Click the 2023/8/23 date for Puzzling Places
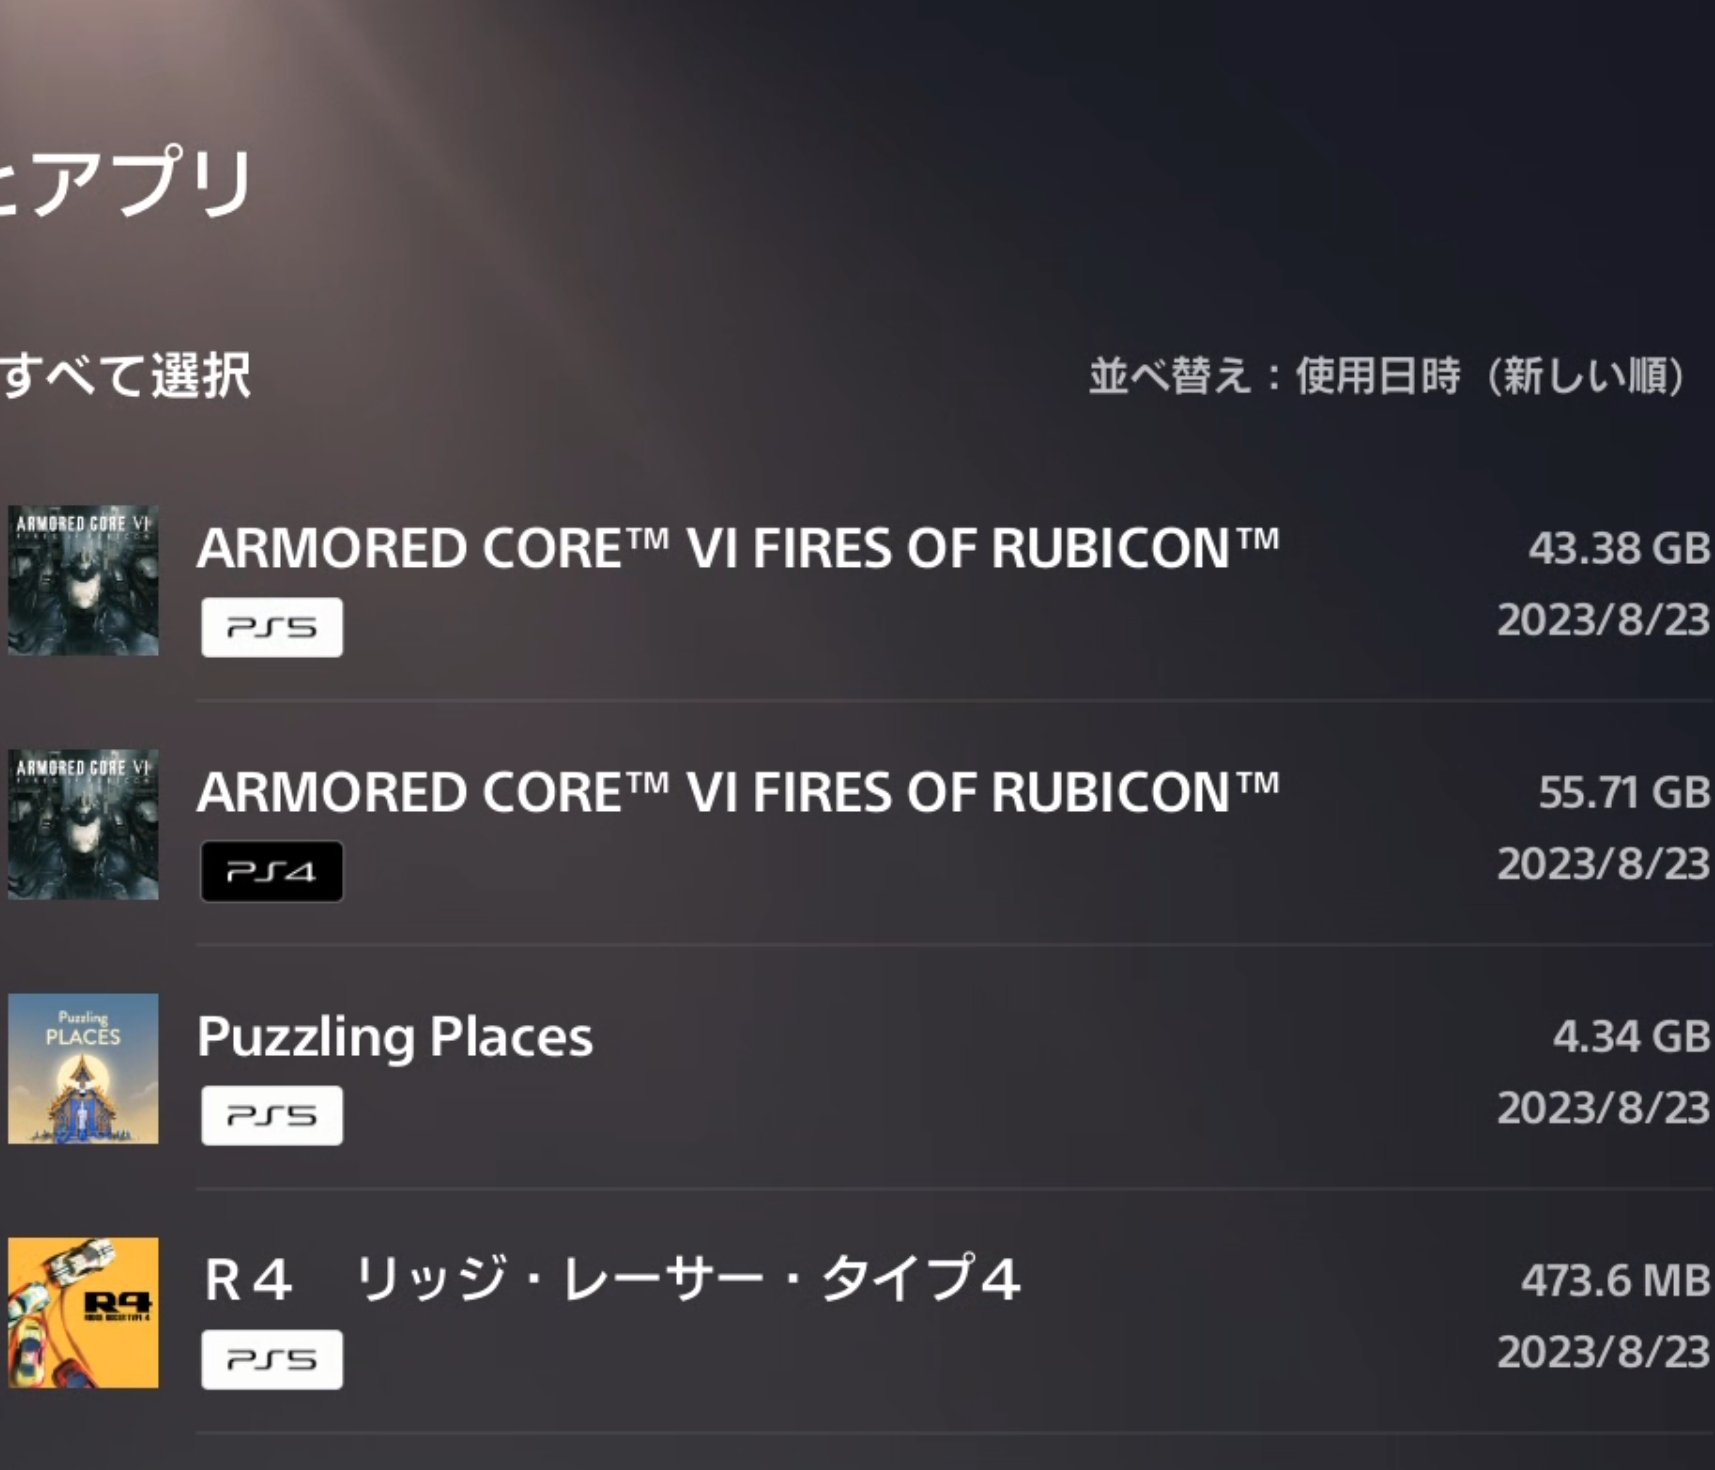1715x1470 pixels. click(x=1602, y=1108)
